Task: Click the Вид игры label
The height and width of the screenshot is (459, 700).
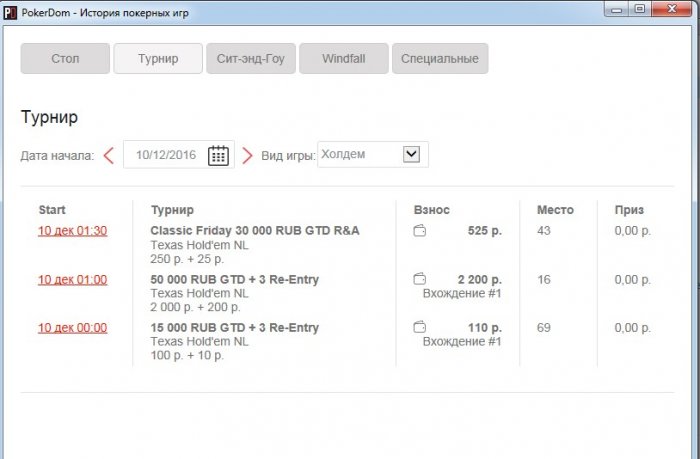Action: coord(288,156)
